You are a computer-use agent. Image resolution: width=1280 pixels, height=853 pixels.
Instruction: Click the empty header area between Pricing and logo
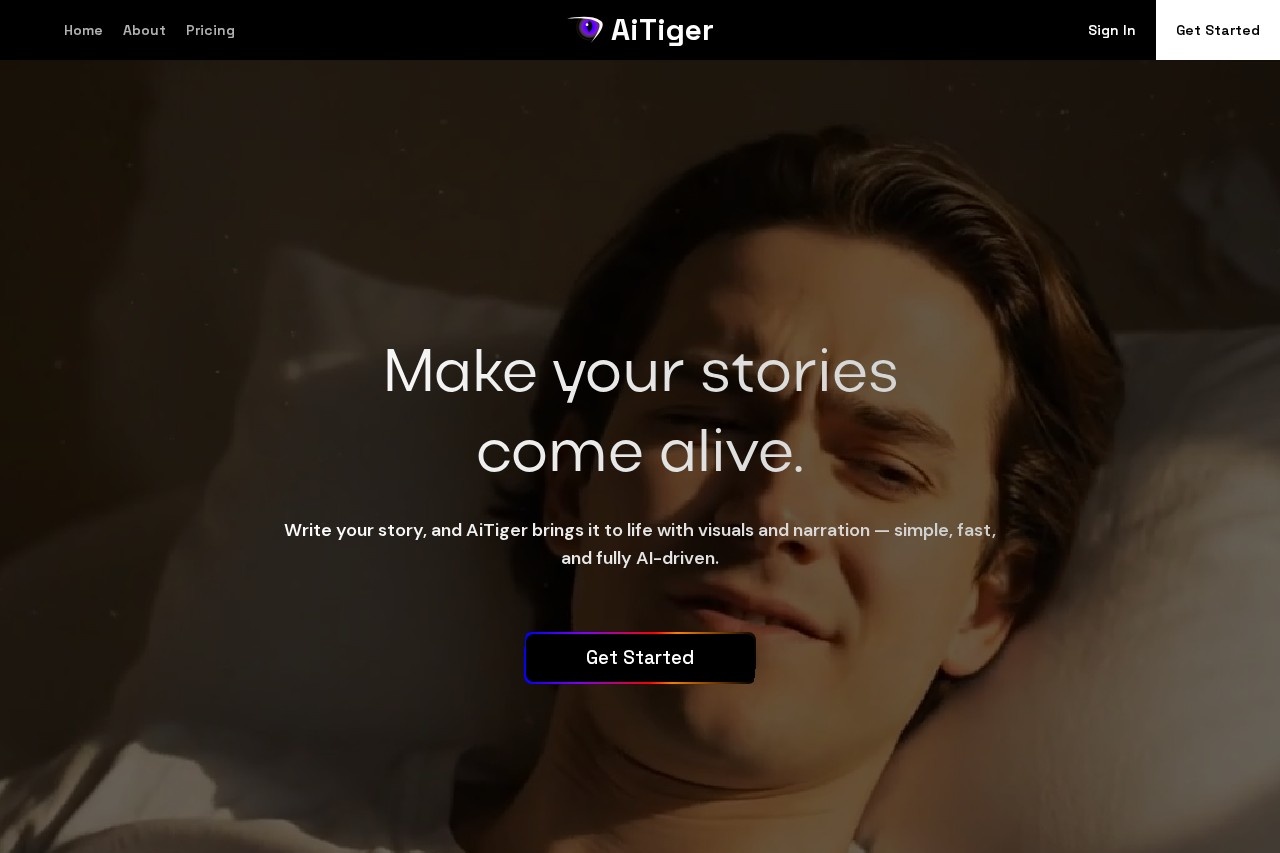[x=400, y=30]
